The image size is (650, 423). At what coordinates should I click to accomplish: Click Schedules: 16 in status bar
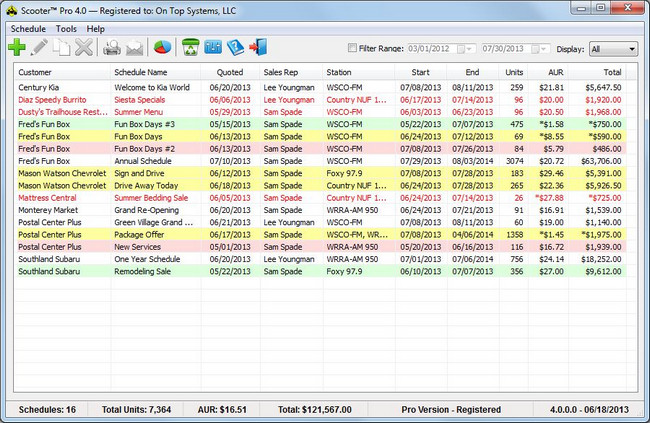point(47,410)
